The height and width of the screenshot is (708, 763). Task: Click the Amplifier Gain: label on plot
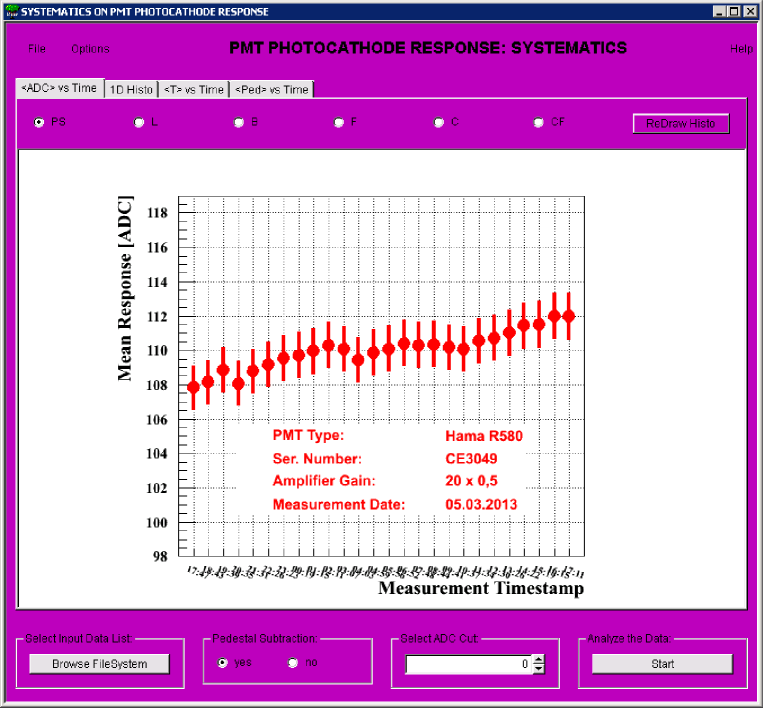pyautogui.click(x=324, y=481)
